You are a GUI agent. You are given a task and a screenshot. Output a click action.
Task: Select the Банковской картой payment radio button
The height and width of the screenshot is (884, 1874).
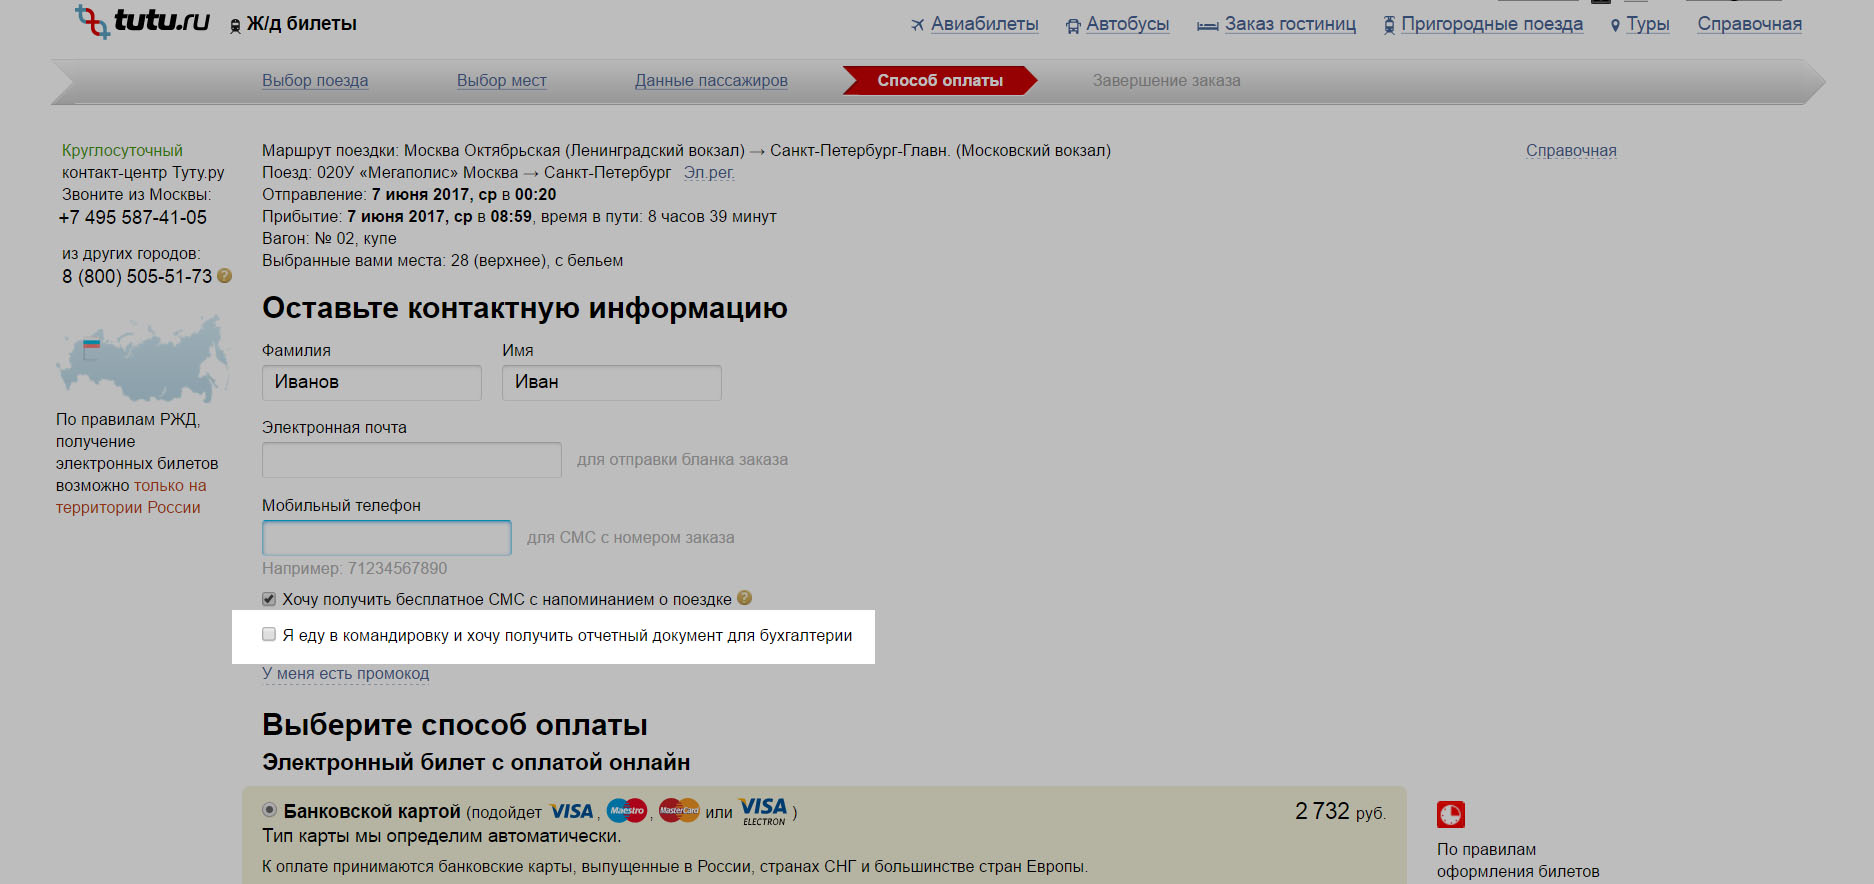(269, 810)
